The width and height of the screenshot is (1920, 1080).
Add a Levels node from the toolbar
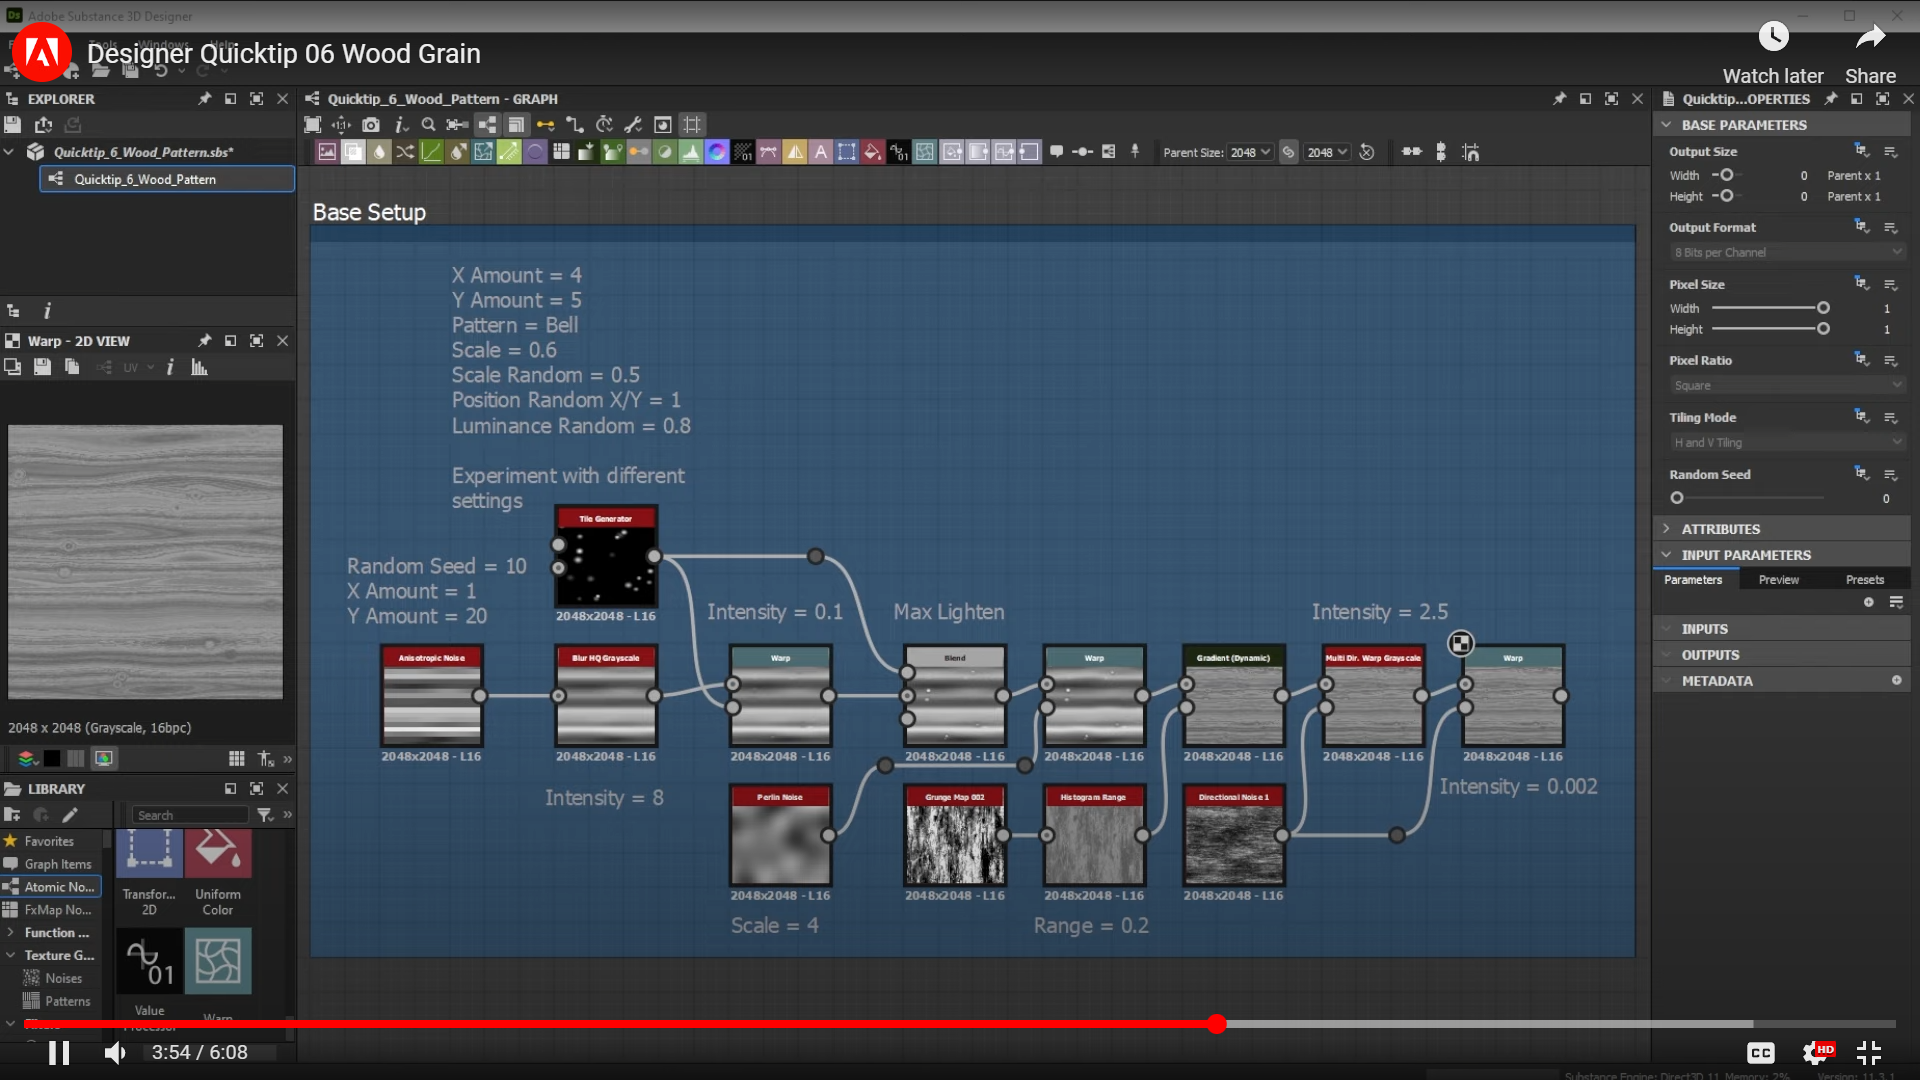point(691,152)
